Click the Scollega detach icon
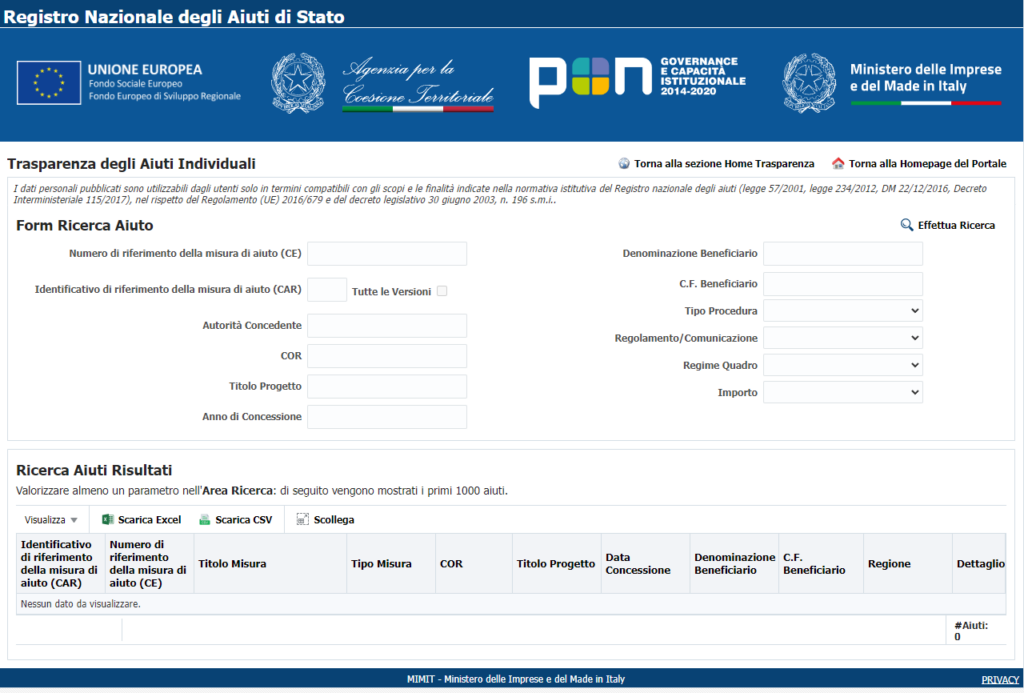 302,519
